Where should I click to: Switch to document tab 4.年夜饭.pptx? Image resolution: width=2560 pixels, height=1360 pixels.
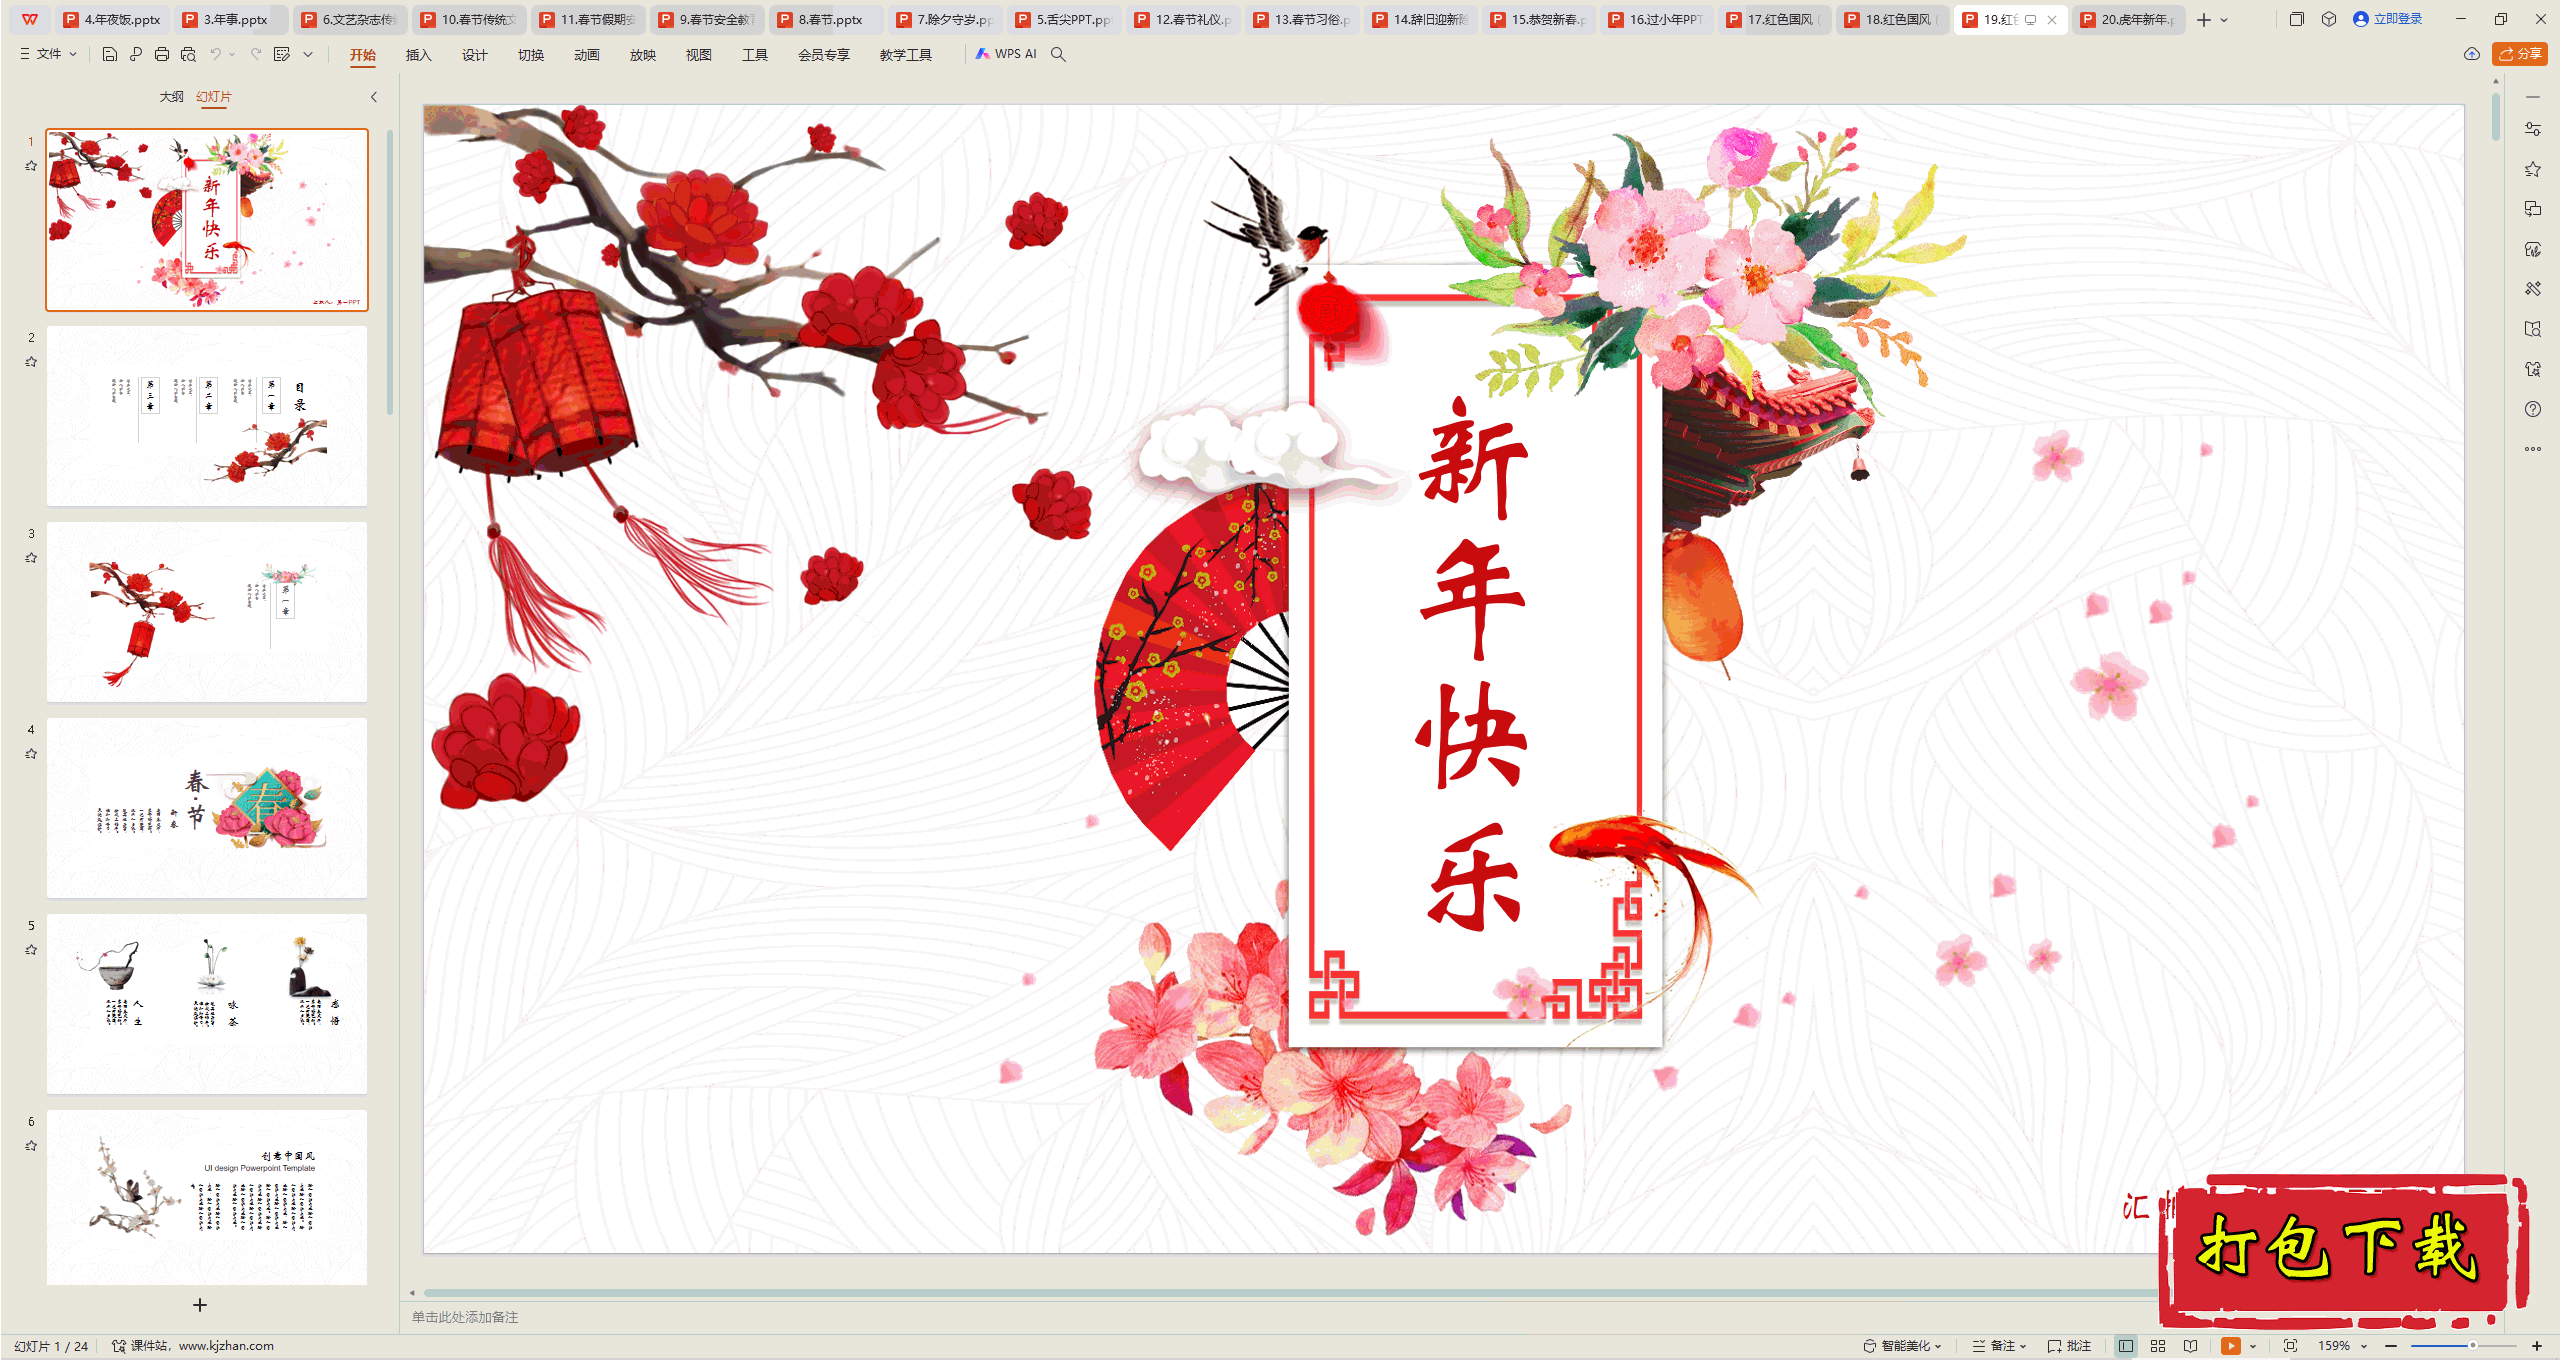pos(112,19)
